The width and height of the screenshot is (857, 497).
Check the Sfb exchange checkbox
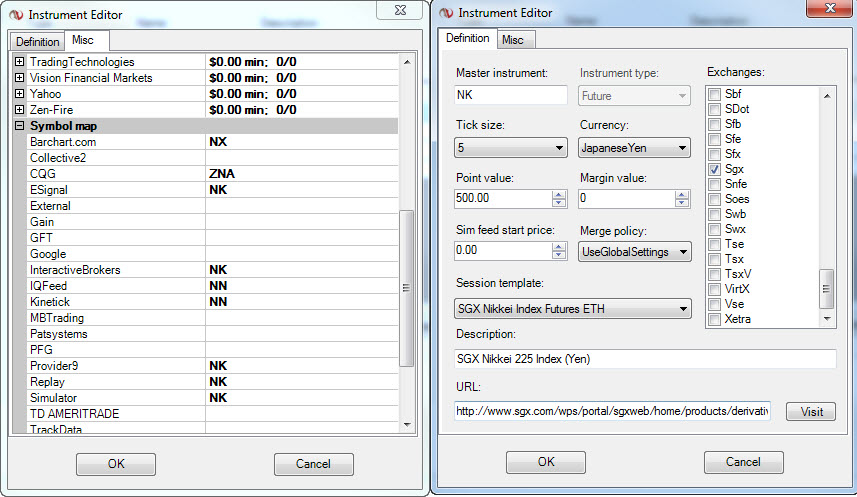(714, 124)
